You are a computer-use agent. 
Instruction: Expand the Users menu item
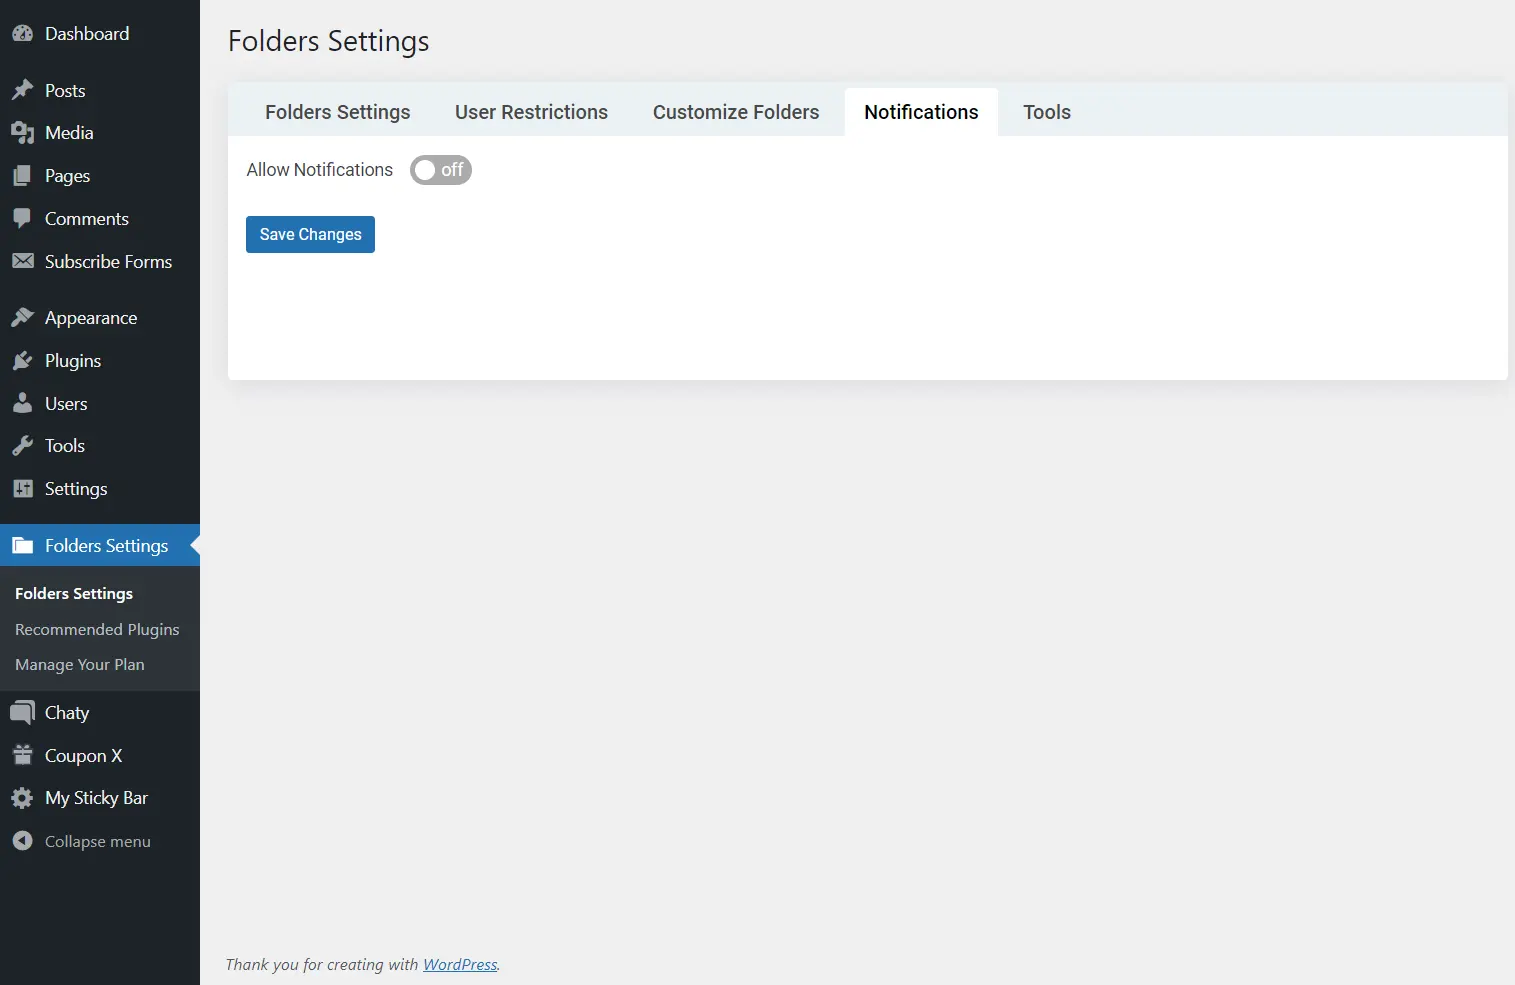(x=66, y=404)
